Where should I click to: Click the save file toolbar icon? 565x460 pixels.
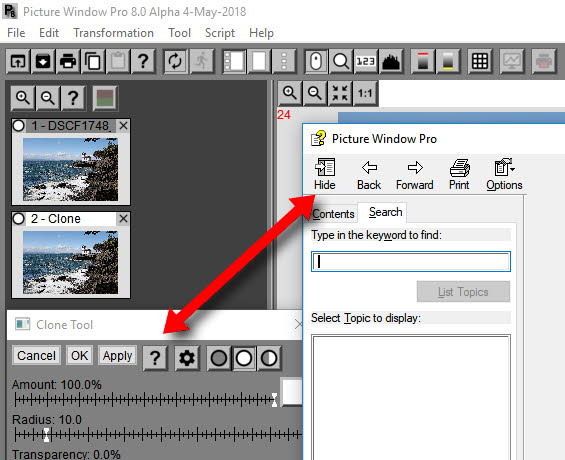pos(43,61)
